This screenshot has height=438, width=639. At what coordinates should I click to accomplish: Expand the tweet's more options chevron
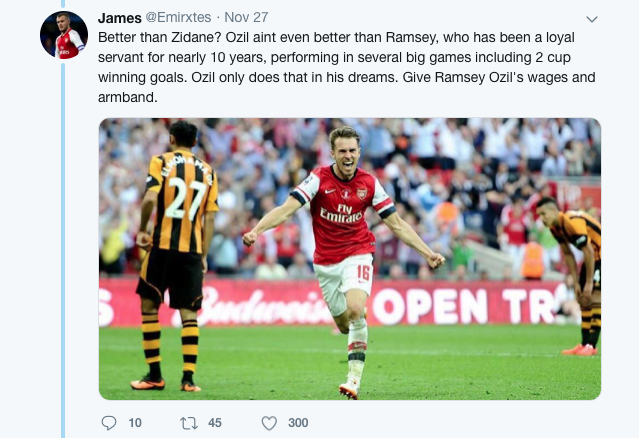pyautogui.click(x=591, y=19)
